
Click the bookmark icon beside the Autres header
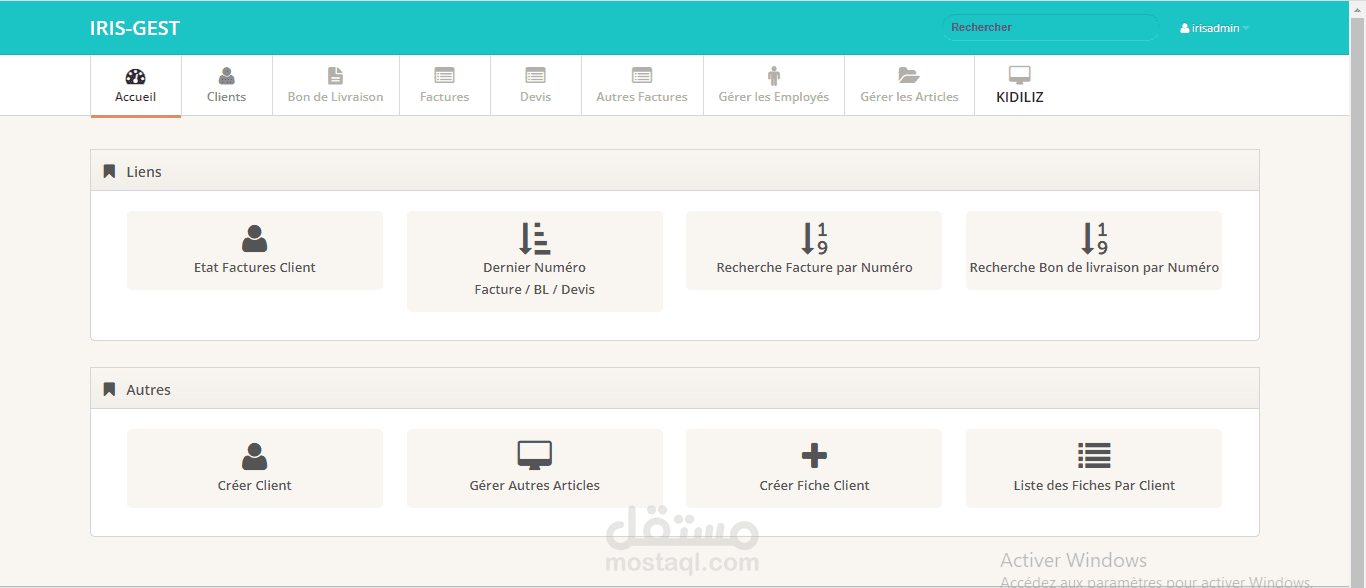pos(109,388)
